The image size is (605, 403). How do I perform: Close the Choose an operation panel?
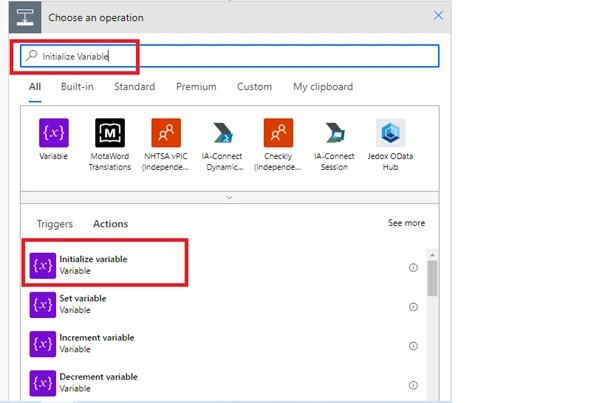point(438,15)
